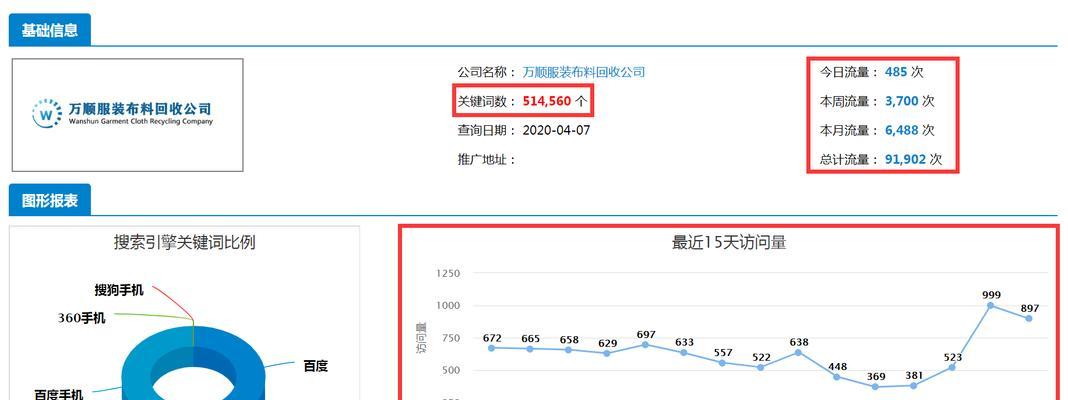Select the query date 2020-04-07
Viewport: 1068px width, 400px height.
click(556, 130)
